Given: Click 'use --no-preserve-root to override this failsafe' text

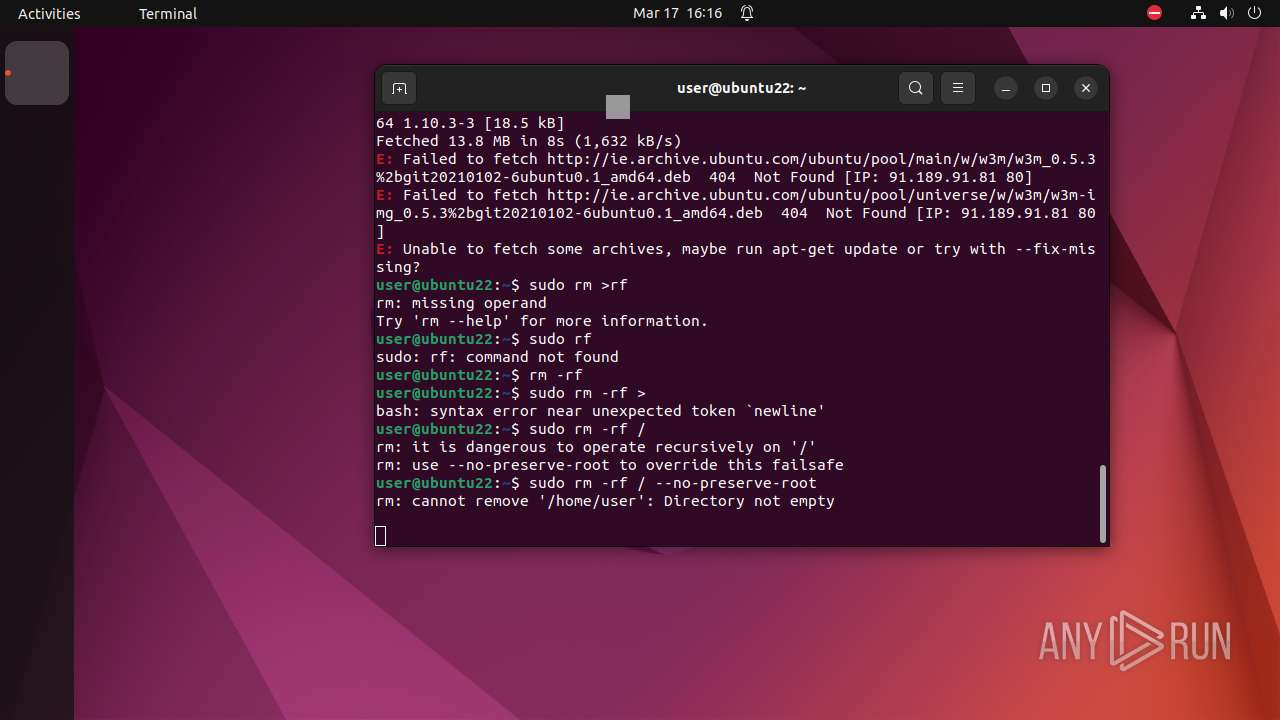Looking at the screenshot, I should click(x=628, y=465).
